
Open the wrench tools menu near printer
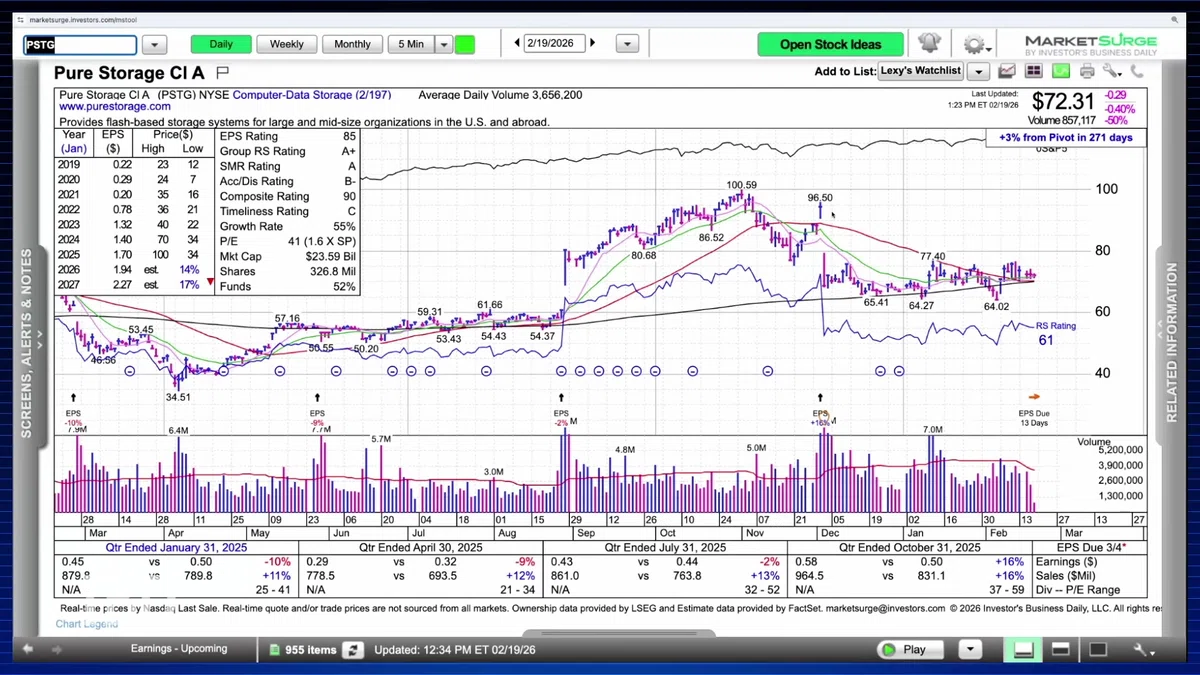[x=1112, y=71]
